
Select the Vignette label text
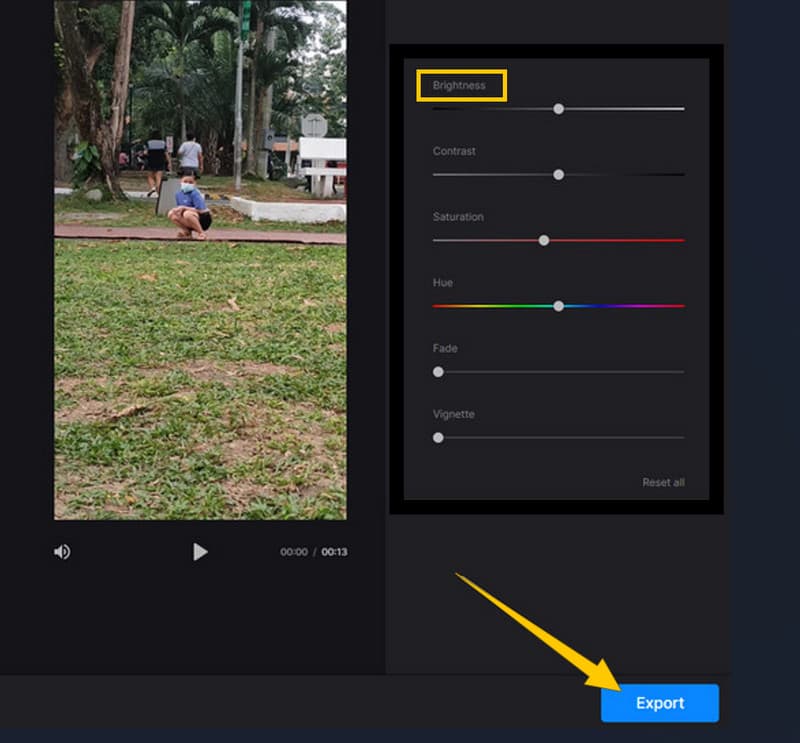coord(453,414)
